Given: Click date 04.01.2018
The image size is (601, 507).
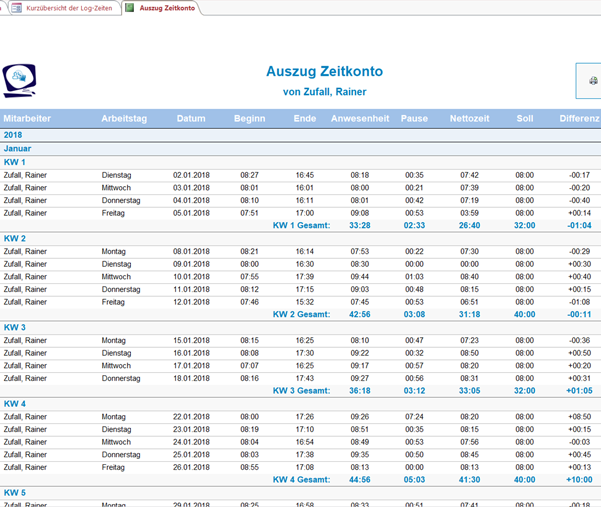Looking at the screenshot, I should (x=191, y=200).
